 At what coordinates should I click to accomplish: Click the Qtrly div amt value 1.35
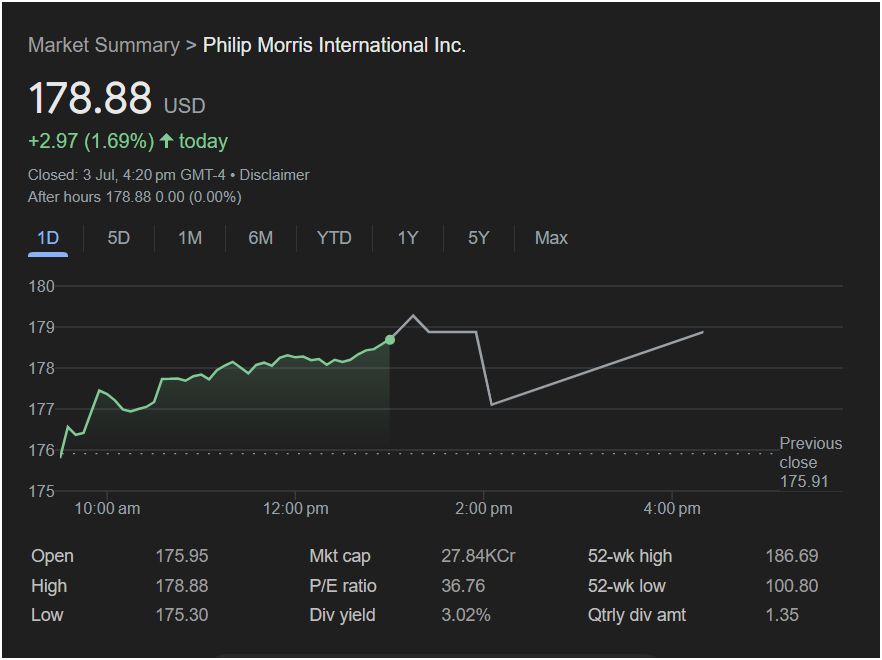click(x=782, y=614)
